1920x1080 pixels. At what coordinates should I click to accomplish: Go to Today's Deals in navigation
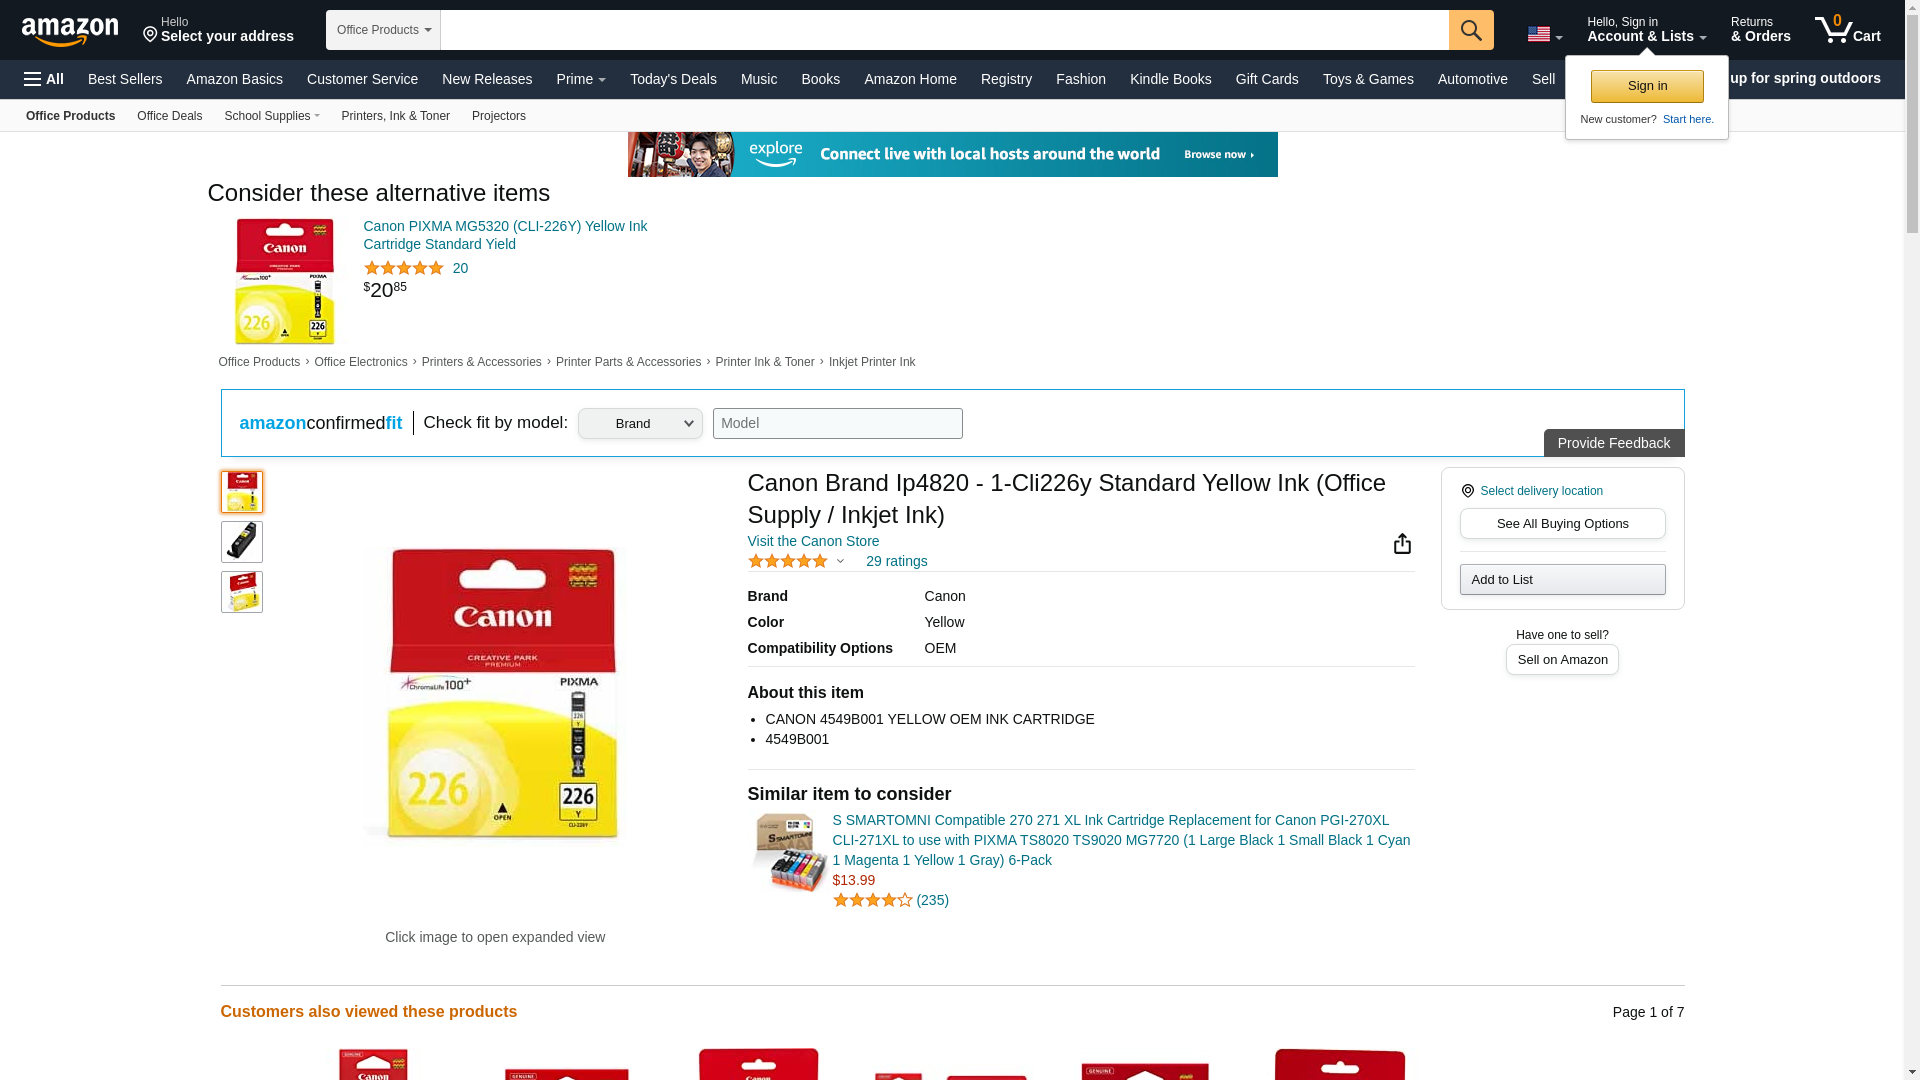(x=673, y=79)
